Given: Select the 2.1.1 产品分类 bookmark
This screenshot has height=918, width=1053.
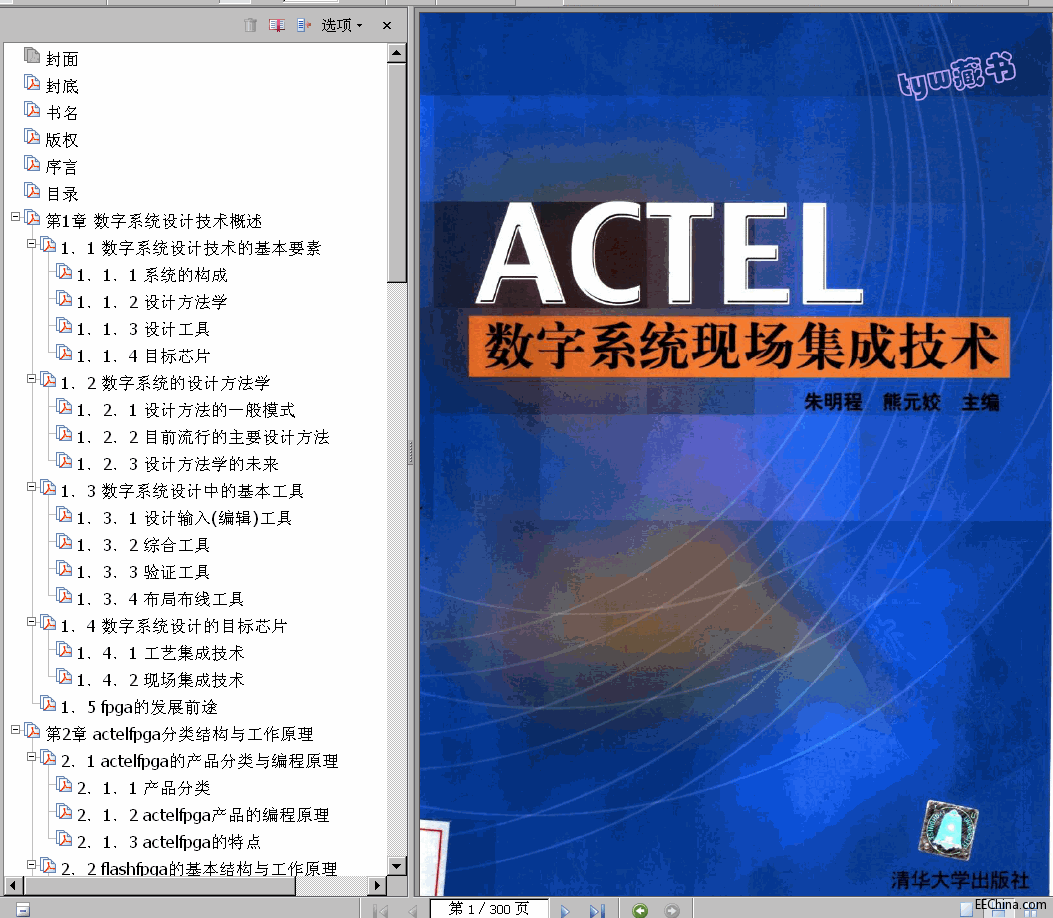Looking at the screenshot, I should [143, 788].
